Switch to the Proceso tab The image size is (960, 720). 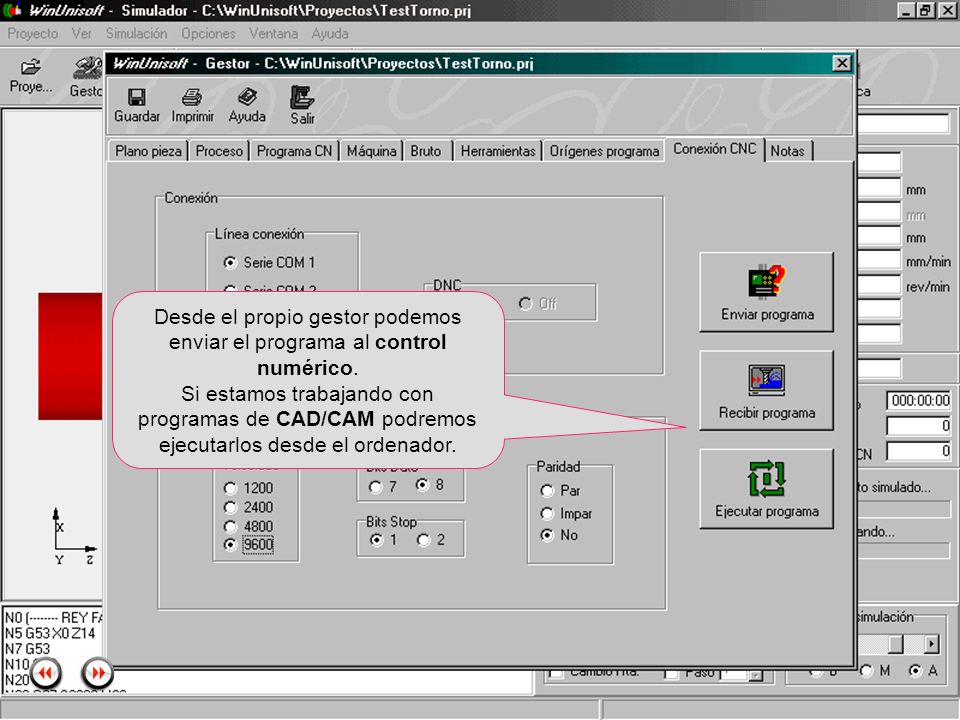219,151
